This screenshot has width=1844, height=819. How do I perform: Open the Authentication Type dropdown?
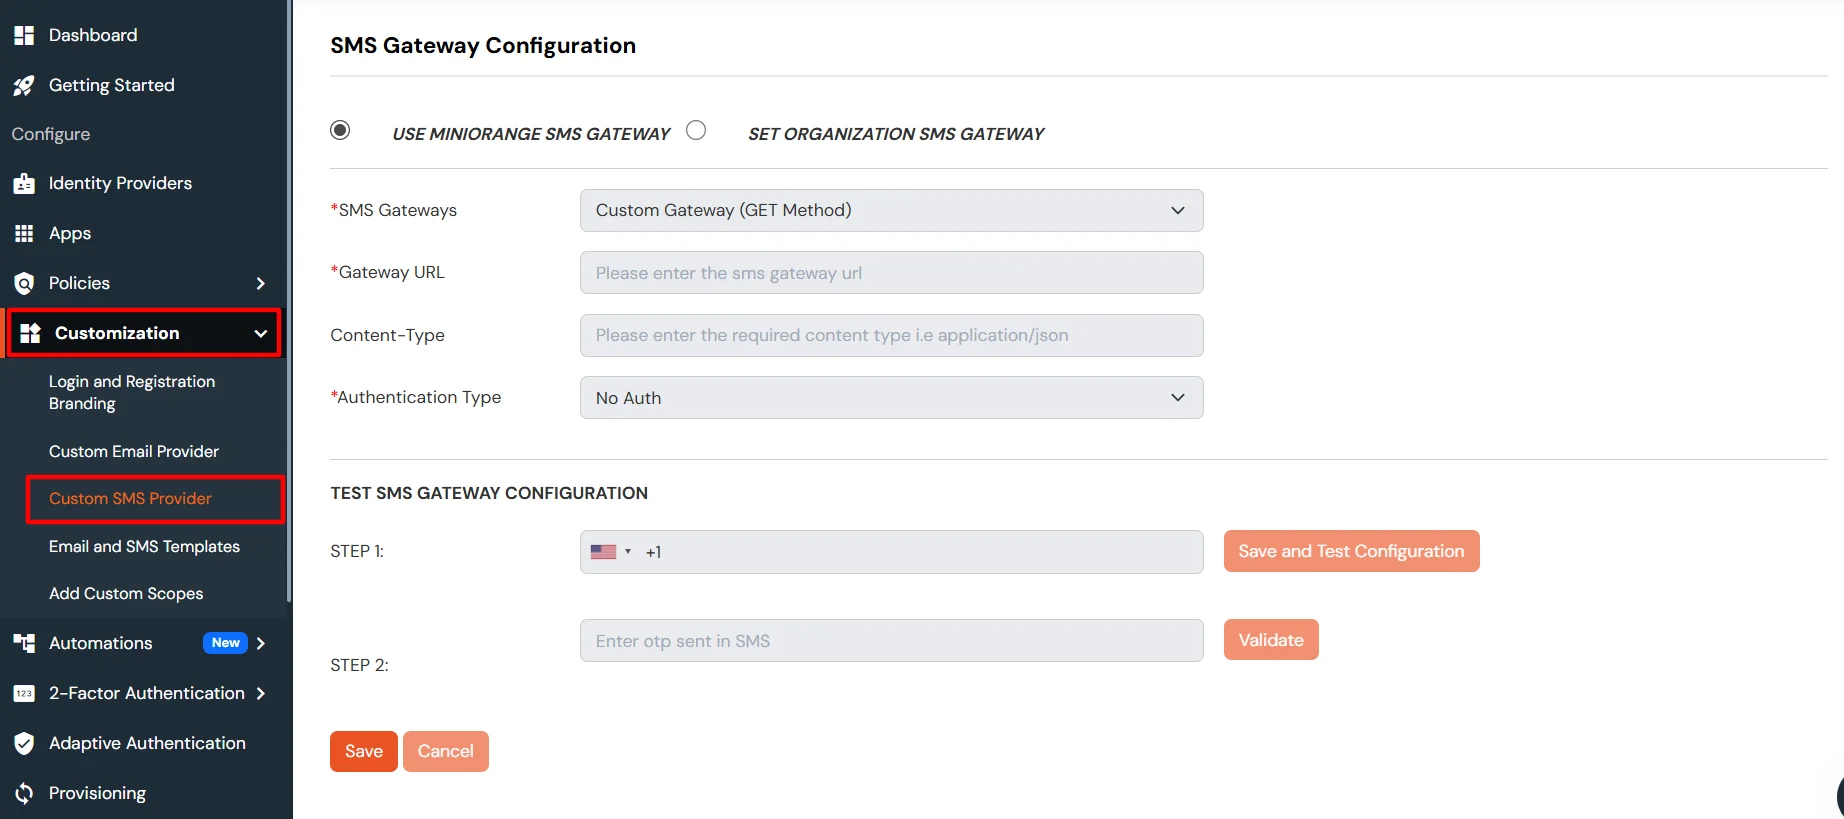tap(890, 397)
